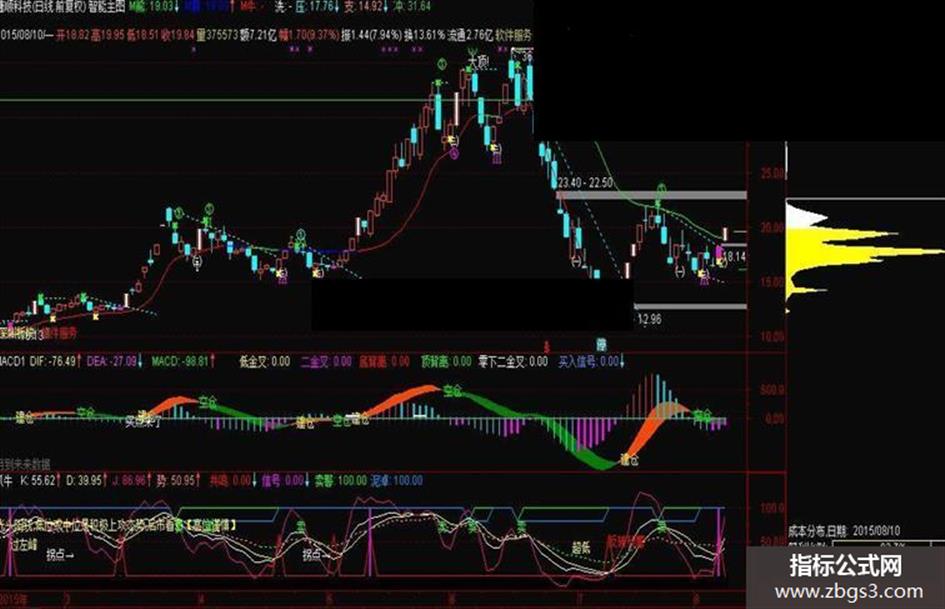Click the 冲:31.64 value in header
Image resolution: width=945 pixels, height=609 pixels.
click(412, 7)
